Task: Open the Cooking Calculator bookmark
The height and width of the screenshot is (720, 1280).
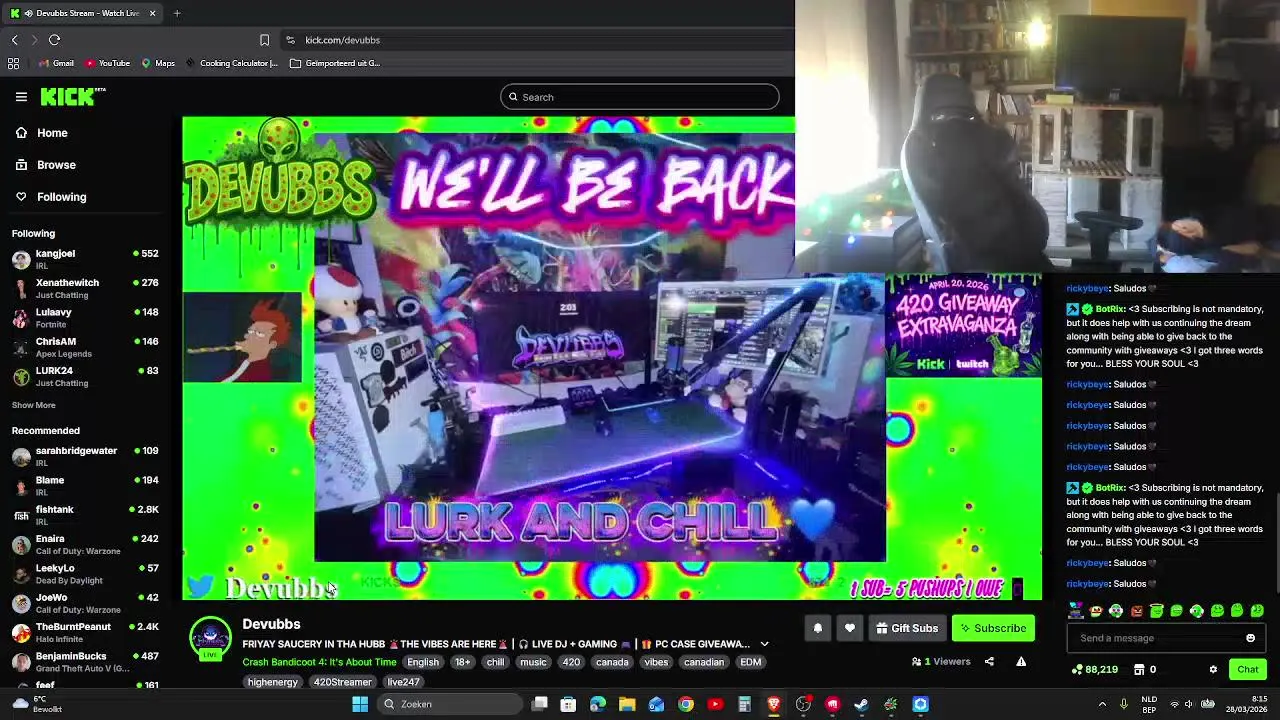Action: (231, 63)
